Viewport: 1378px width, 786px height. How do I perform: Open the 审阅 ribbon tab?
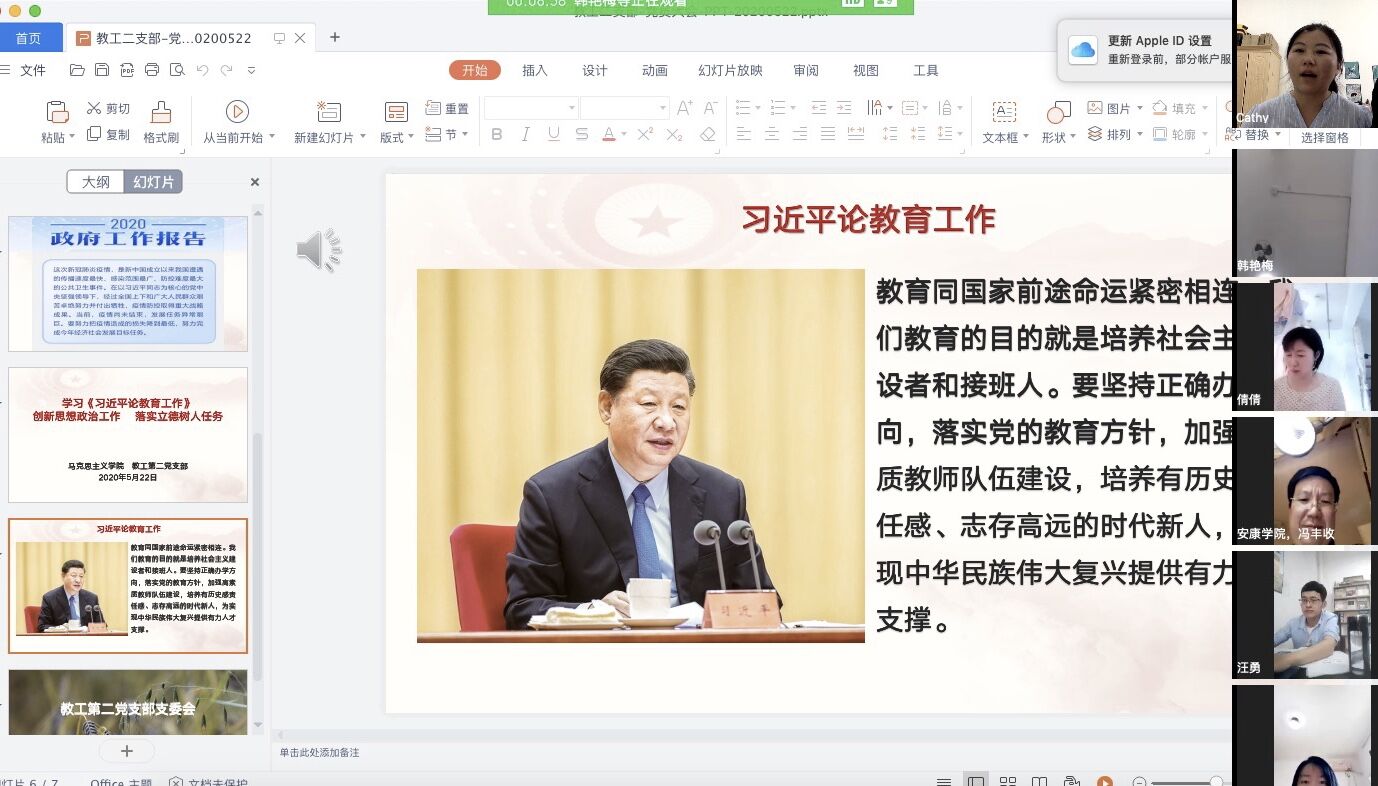point(806,70)
